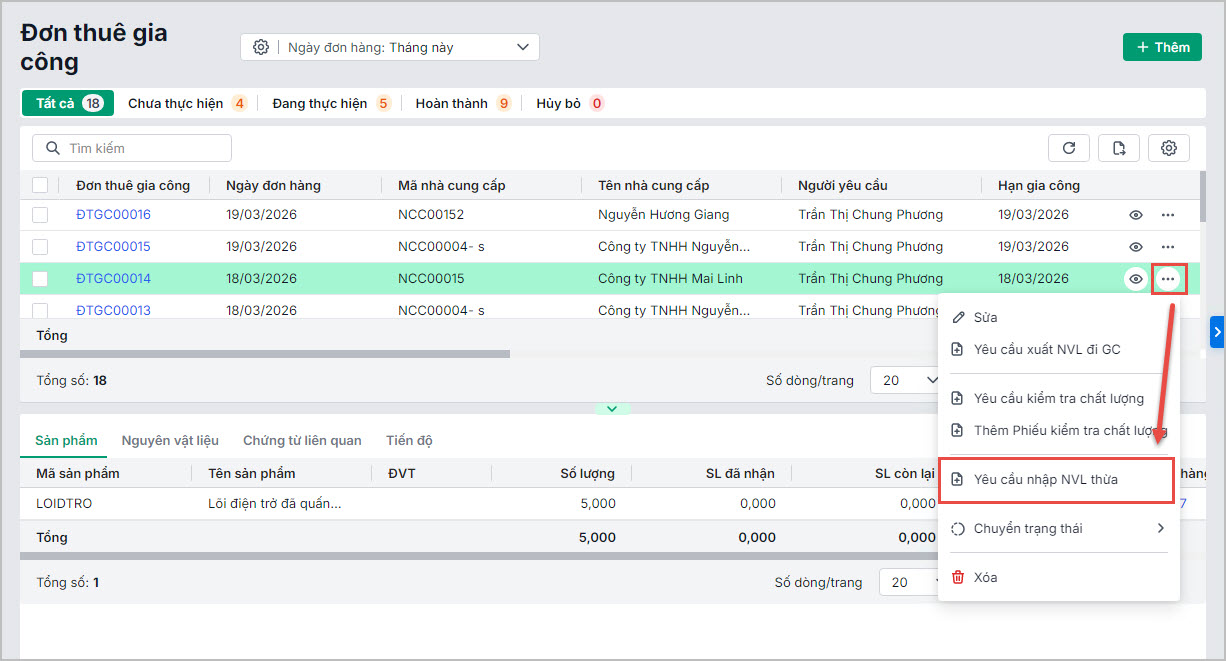Choose Sửa in context menu
The width and height of the screenshot is (1226, 661).
tap(1058, 317)
